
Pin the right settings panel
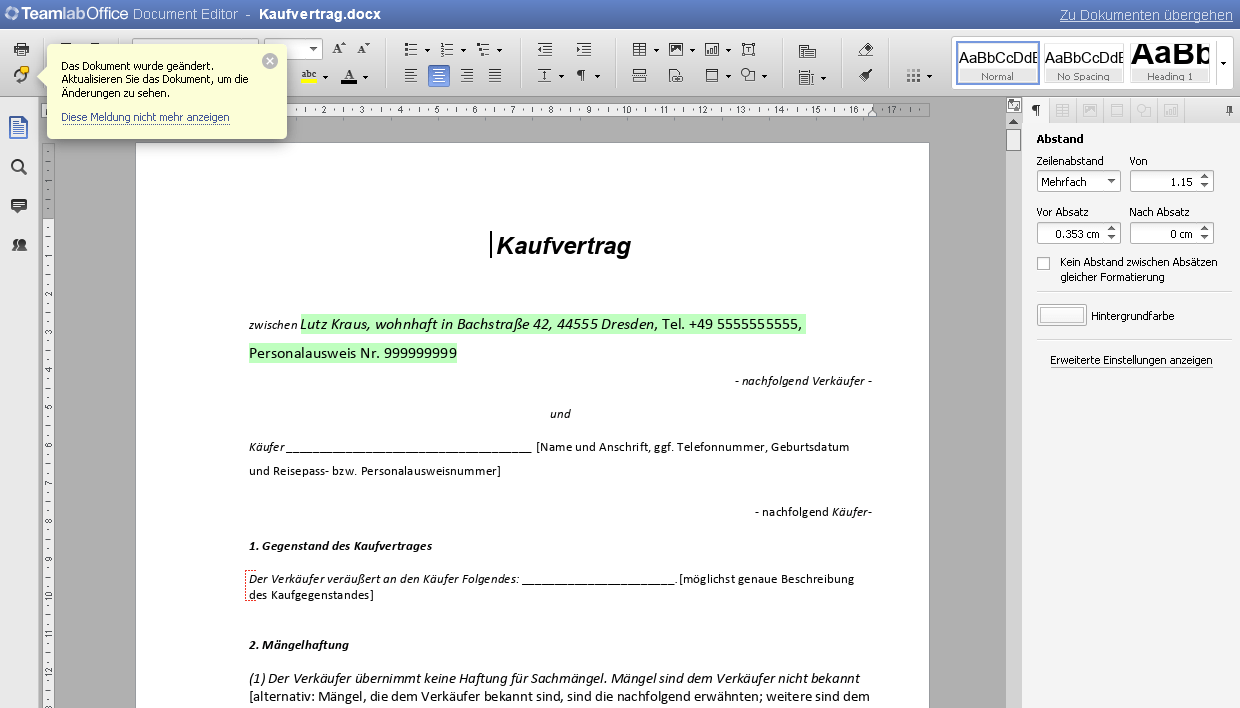[x=1229, y=110]
